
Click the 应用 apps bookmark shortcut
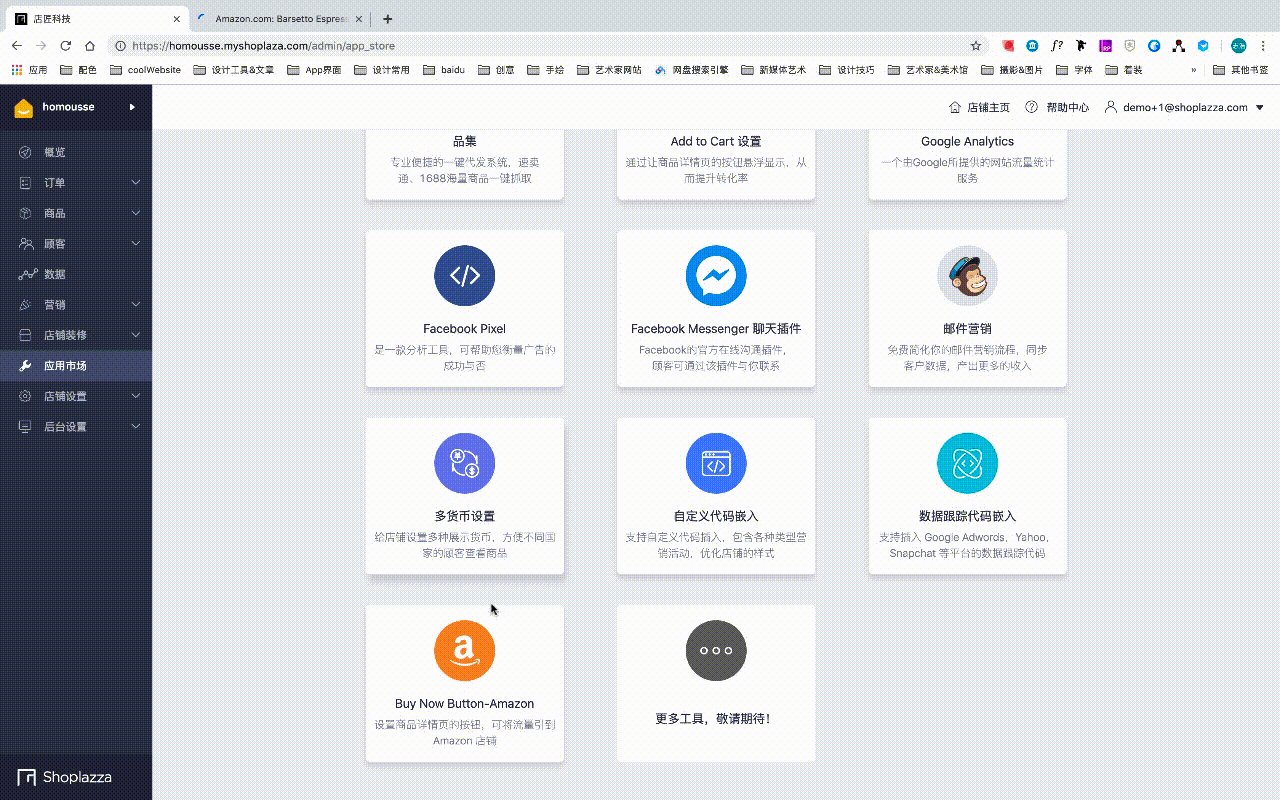29,70
